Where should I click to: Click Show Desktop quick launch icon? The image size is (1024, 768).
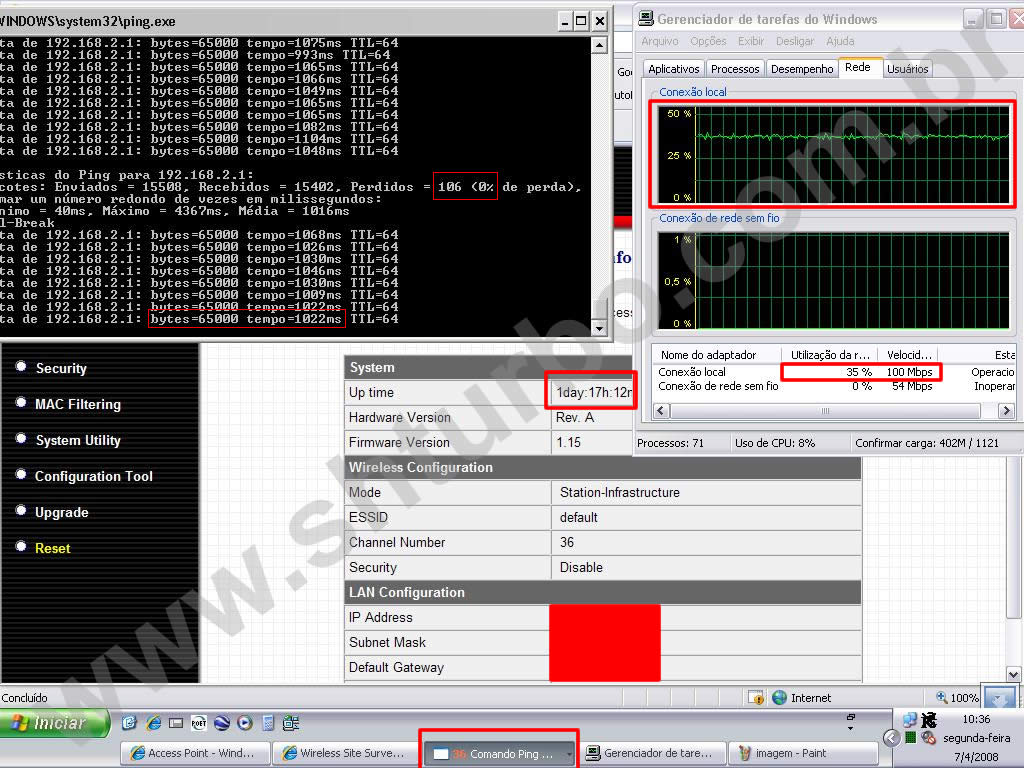coord(176,723)
